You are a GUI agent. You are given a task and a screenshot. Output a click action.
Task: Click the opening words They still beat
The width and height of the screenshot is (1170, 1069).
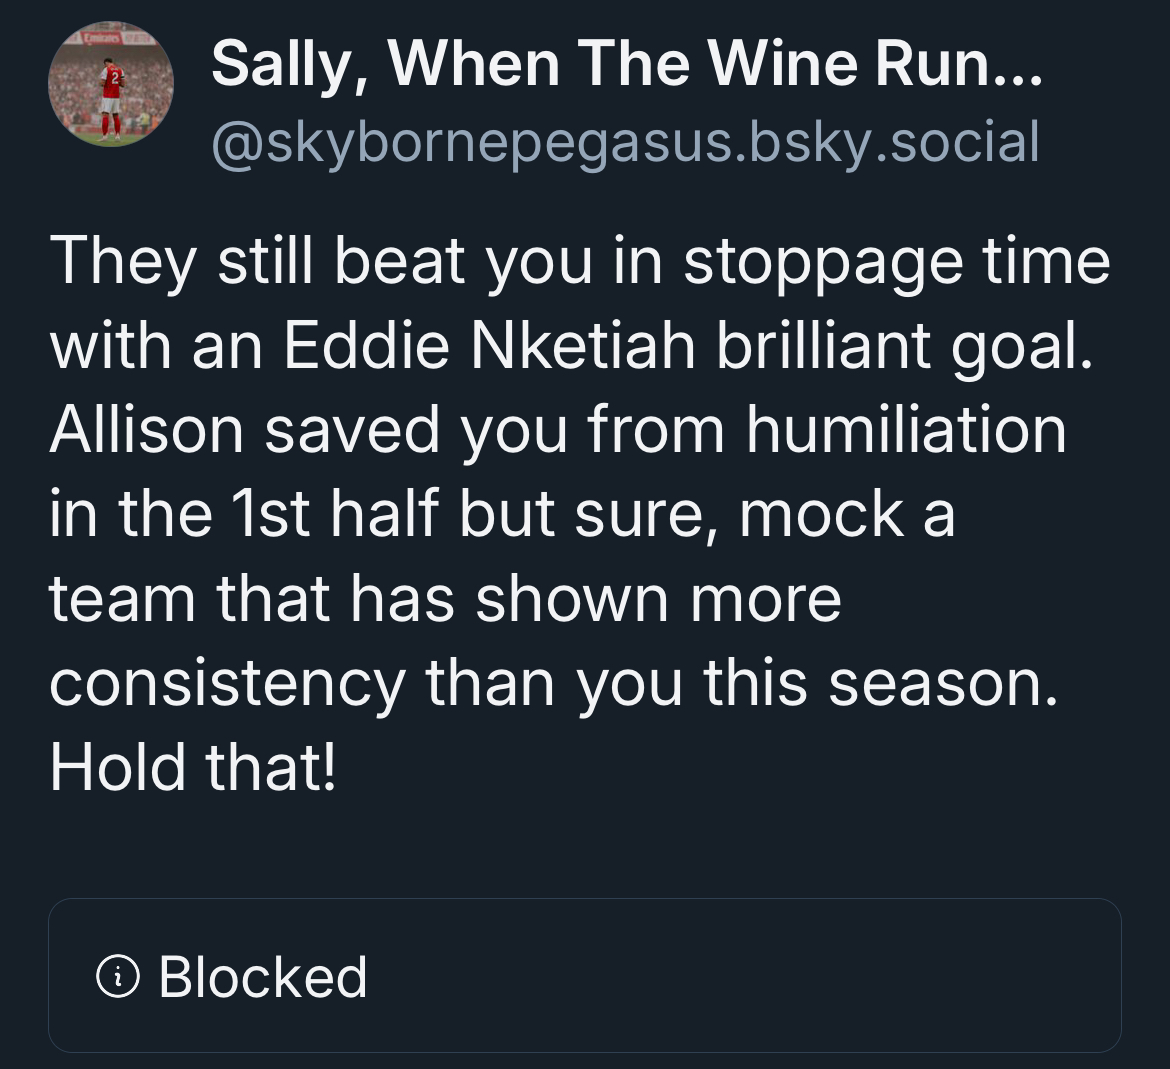[258, 261]
